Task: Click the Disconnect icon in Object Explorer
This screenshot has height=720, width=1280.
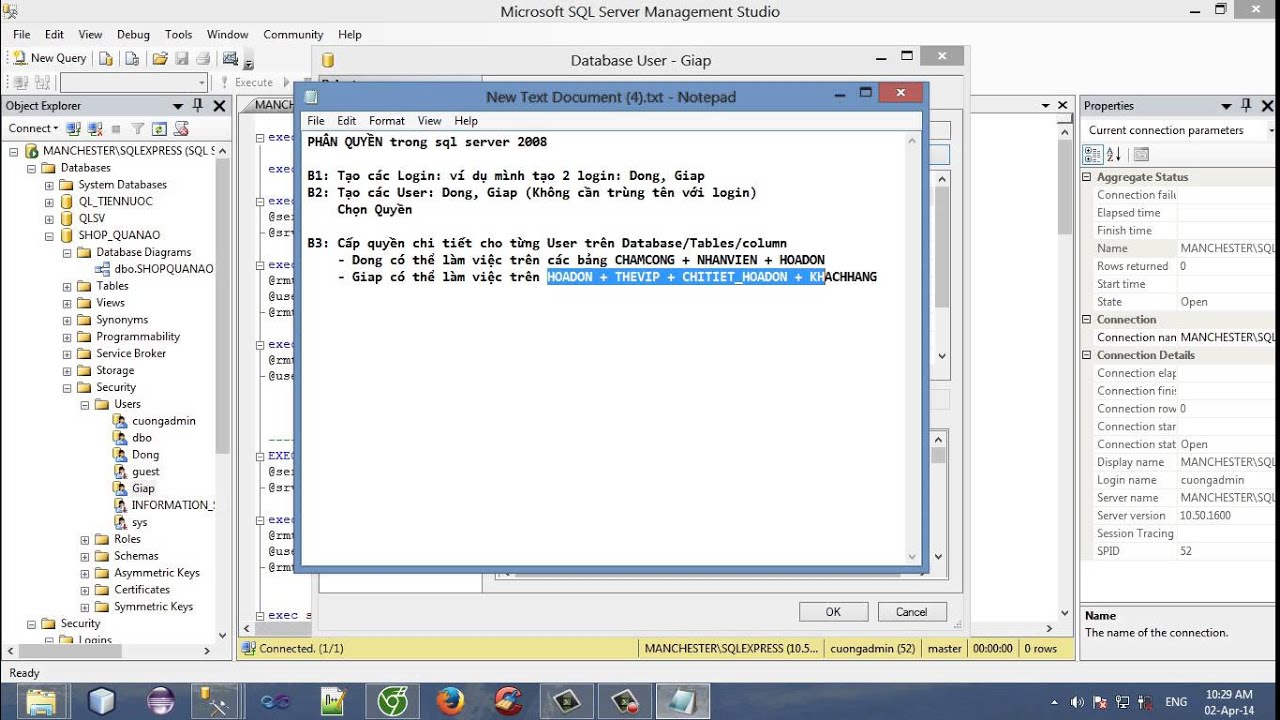Action: click(95, 129)
